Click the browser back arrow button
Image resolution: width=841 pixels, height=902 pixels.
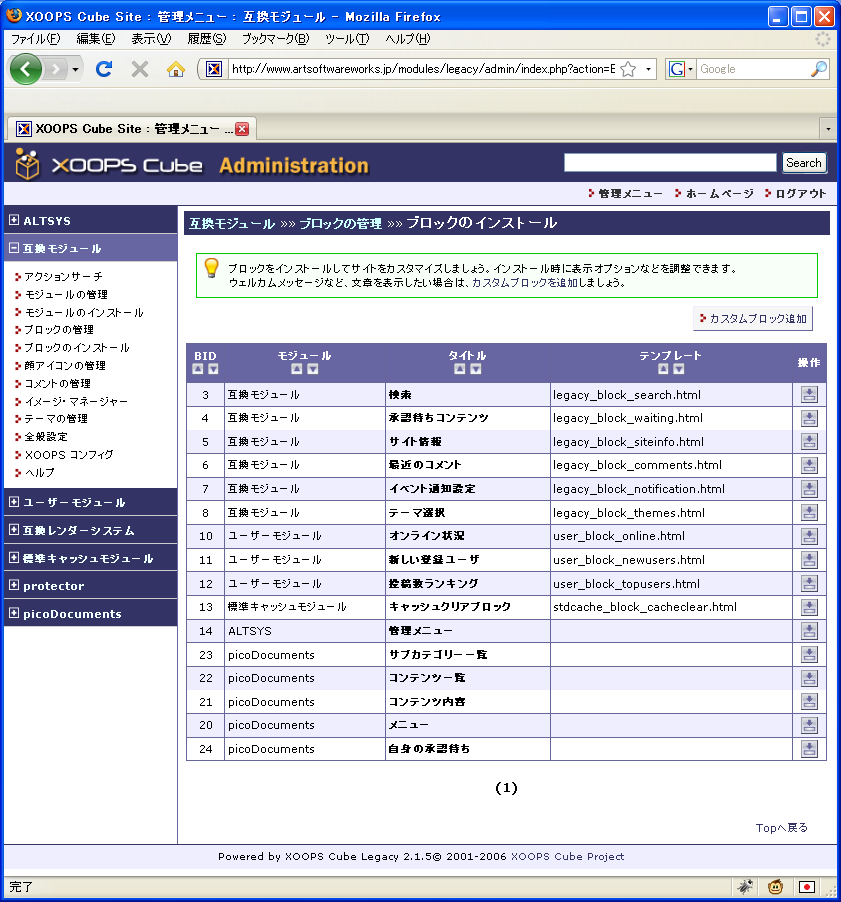(25, 69)
